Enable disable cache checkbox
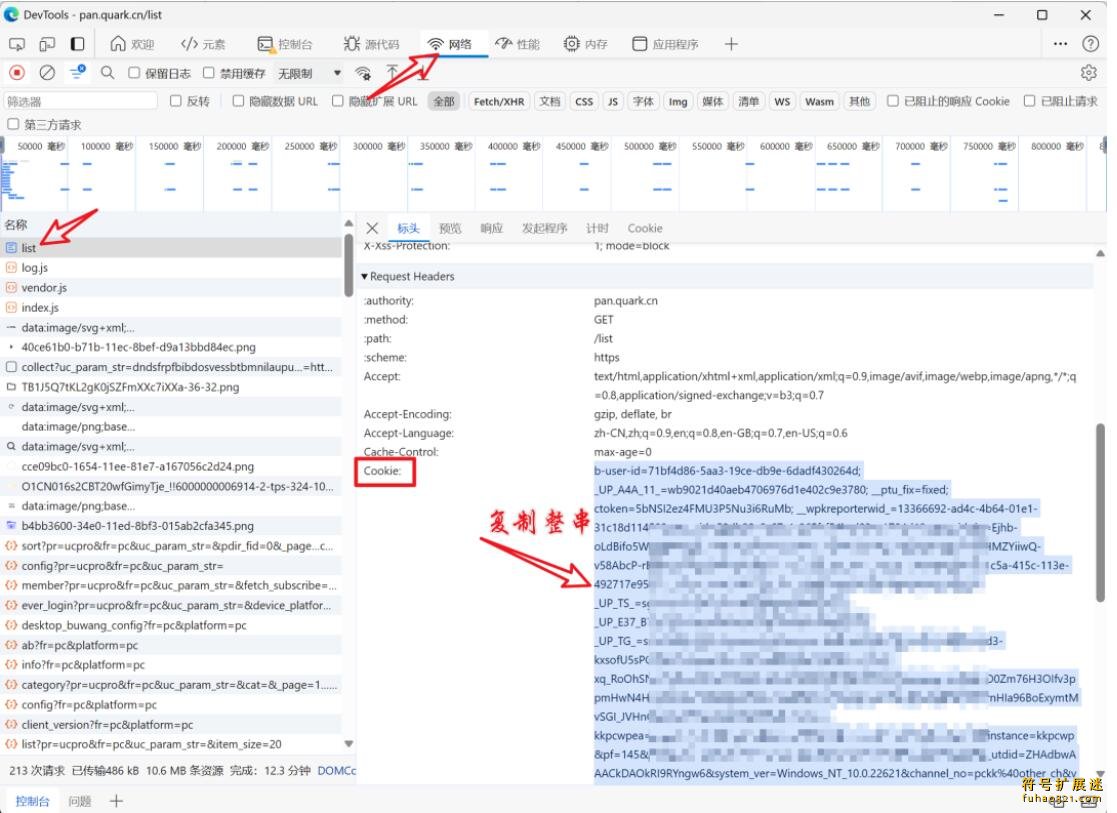Viewport: 1117px width, 813px height. coord(209,73)
